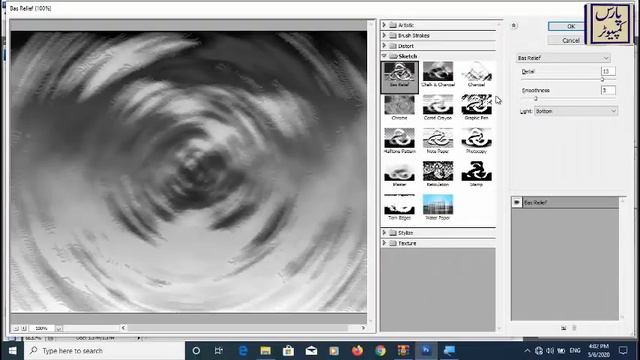Zoom in preview with plus button

pyautogui.click(x=24, y=328)
